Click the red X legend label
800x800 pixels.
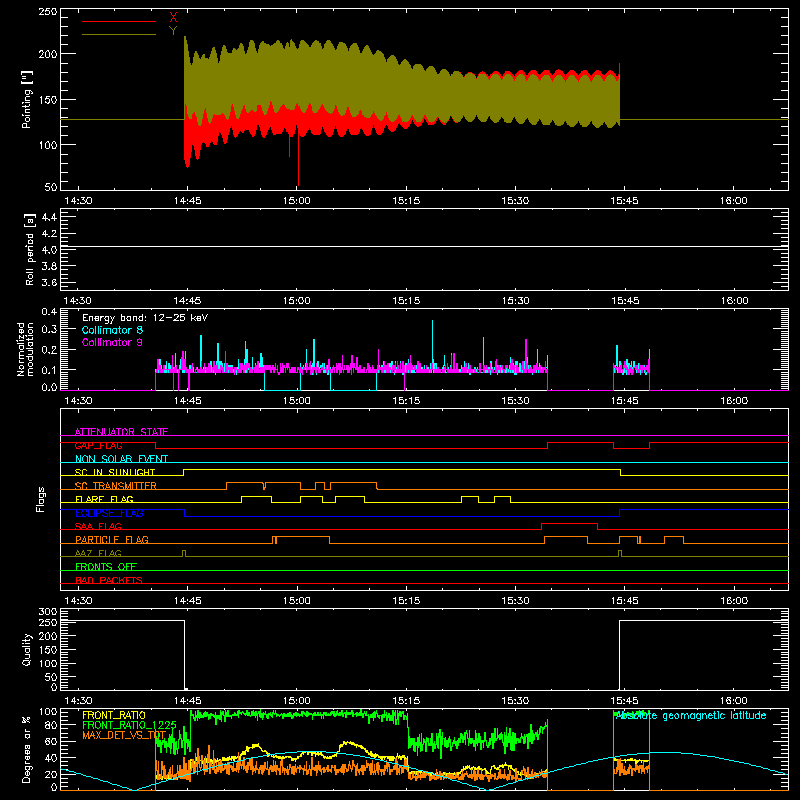[x=173, y=18]
